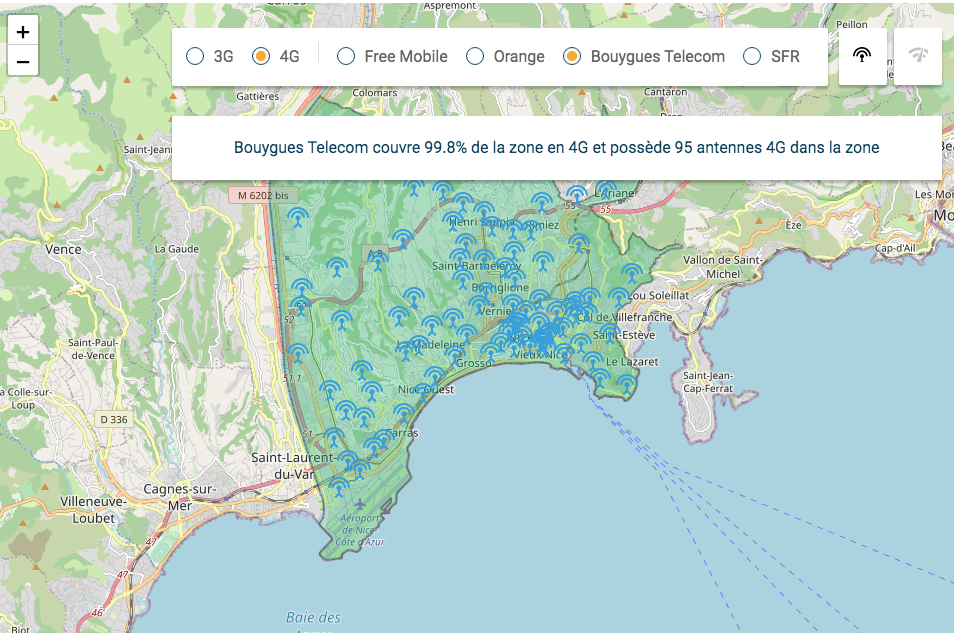Click the airplane icon at Nice airport
The height and width of the screenshot is (633, 954).
coord(360,502)
